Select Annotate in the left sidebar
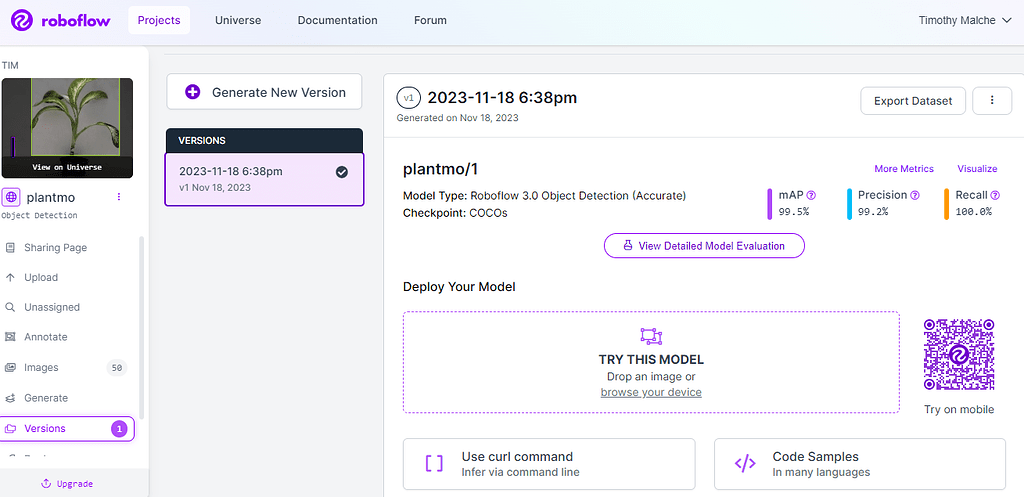 [x=46, y=337]
